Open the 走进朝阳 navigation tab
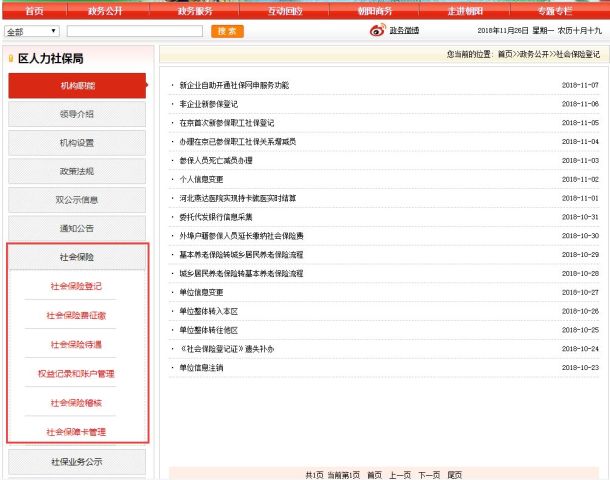 point(465,11)
